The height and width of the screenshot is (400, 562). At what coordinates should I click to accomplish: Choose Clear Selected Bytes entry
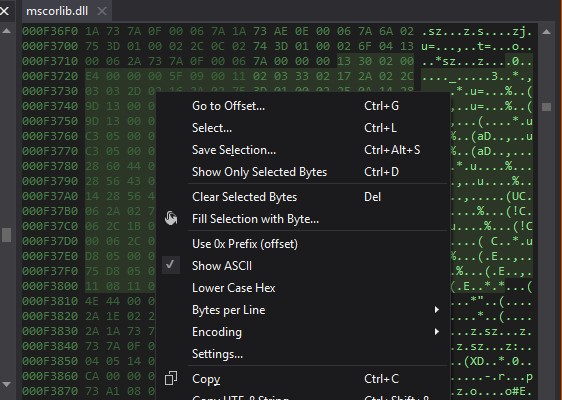pos(303,197)
